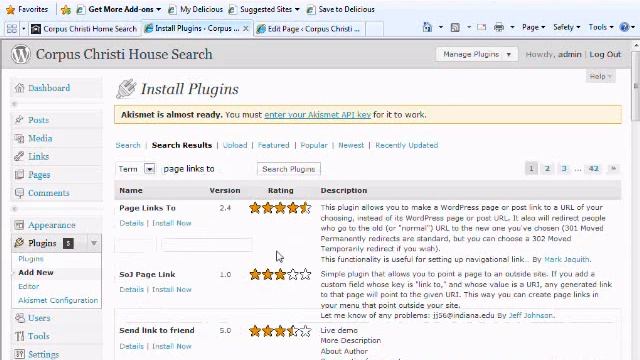Image resolution: width=640 pixels, height=360 pixels.
Task: Switch to Corpus Christi Home Search tab
Action: tap(84, 29)
